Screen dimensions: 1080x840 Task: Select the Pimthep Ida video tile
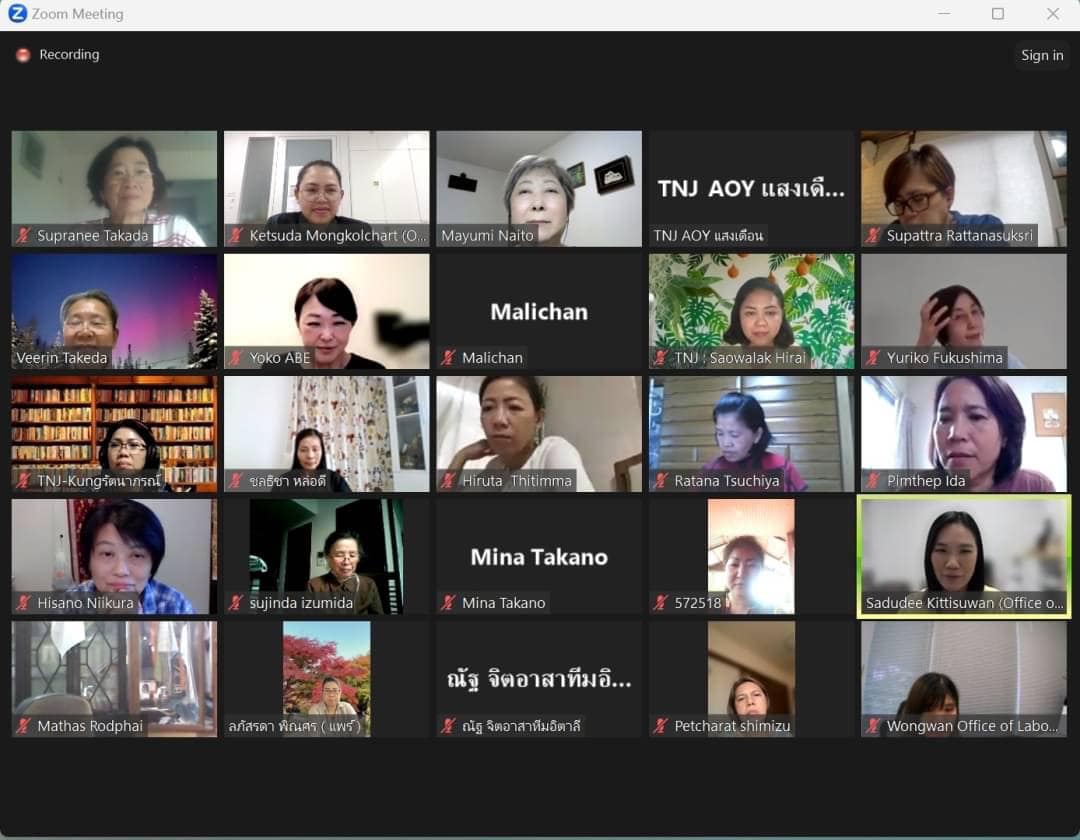pyautogui.click(x=964, y=434)
